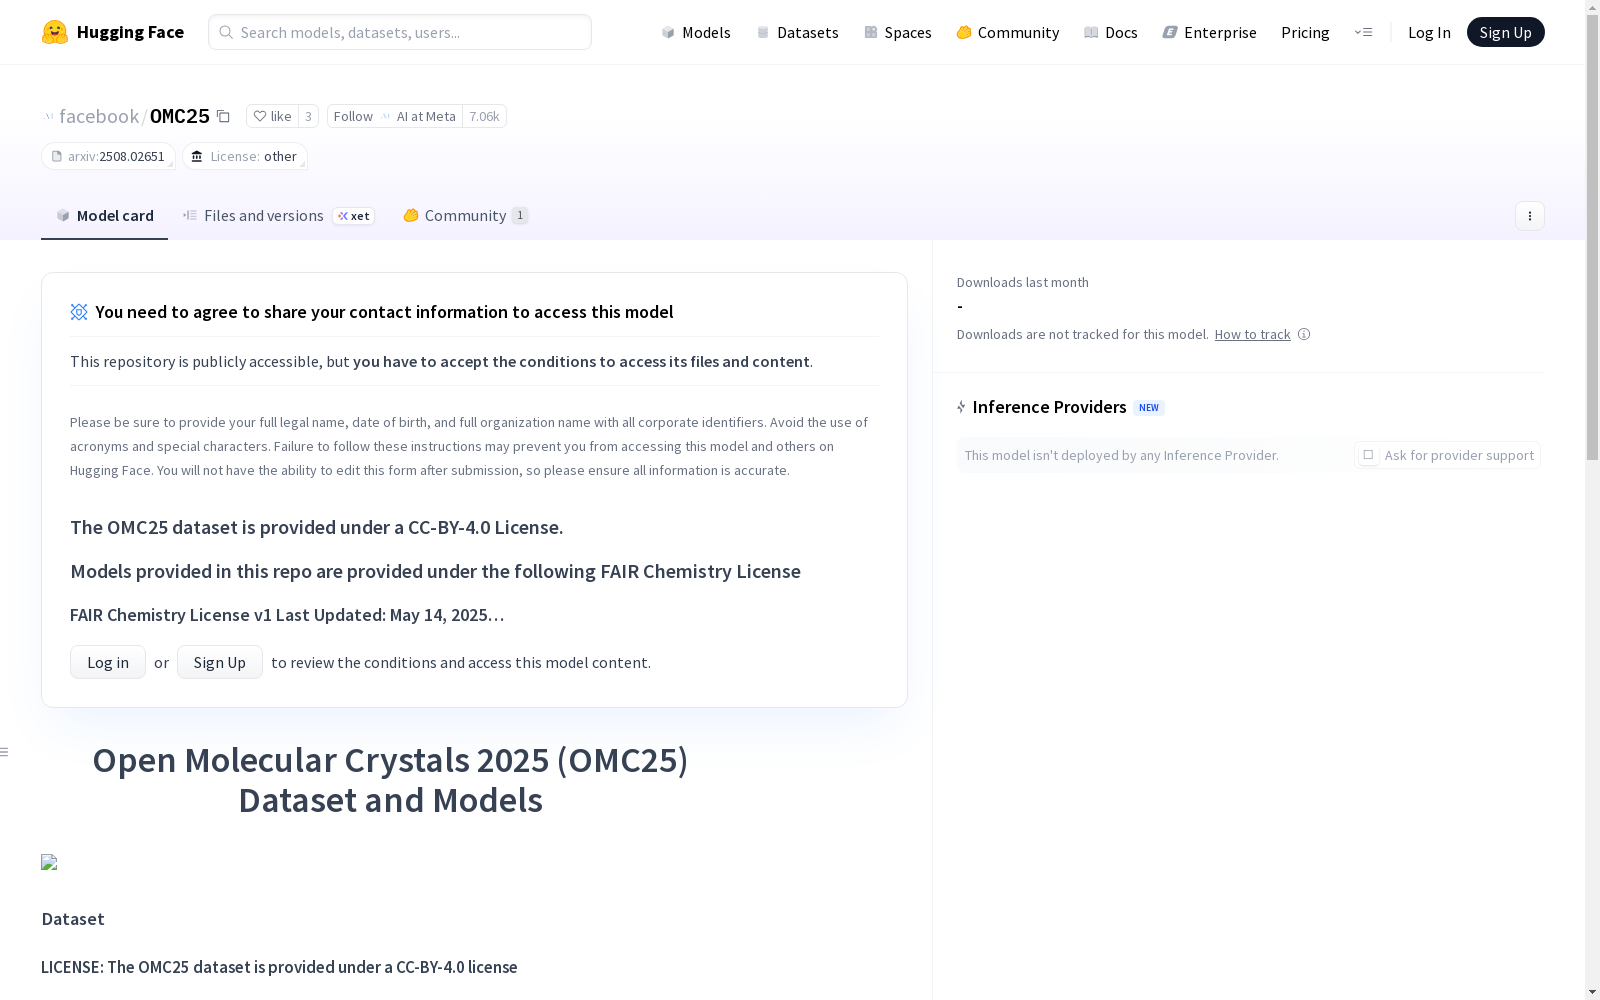Follow AI at Meta
Screen dimensions: 1600x1000
point(394,116)
